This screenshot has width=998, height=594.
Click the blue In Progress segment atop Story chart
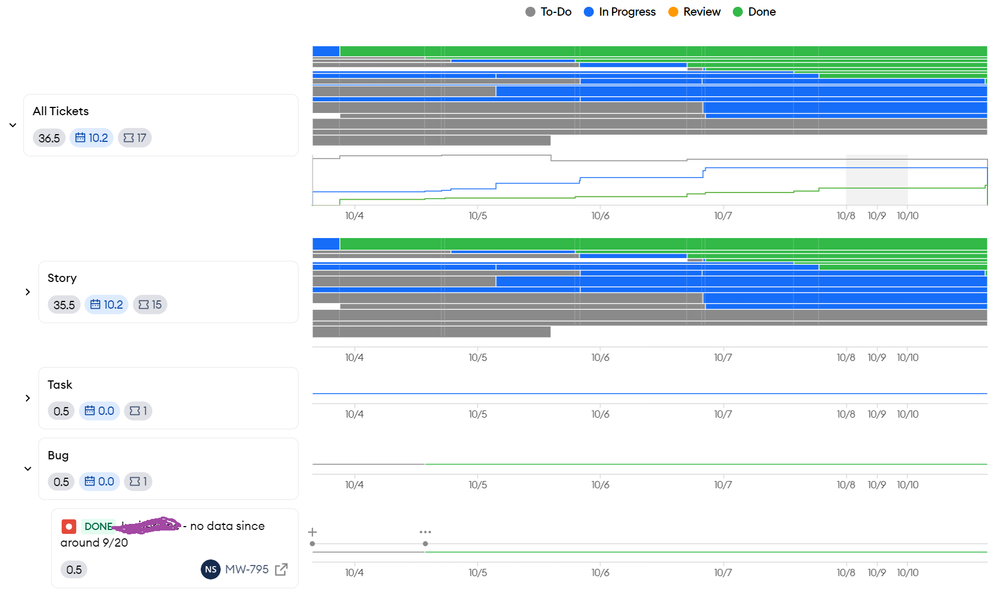tap(326, 244)
